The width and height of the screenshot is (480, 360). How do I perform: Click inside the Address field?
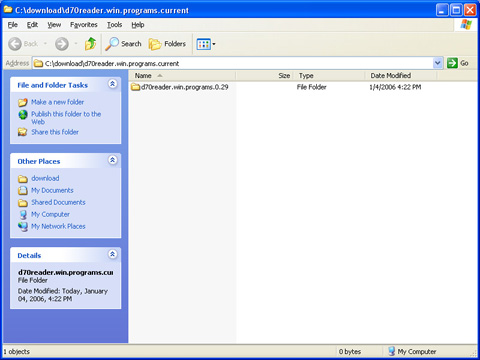point(233,63)
